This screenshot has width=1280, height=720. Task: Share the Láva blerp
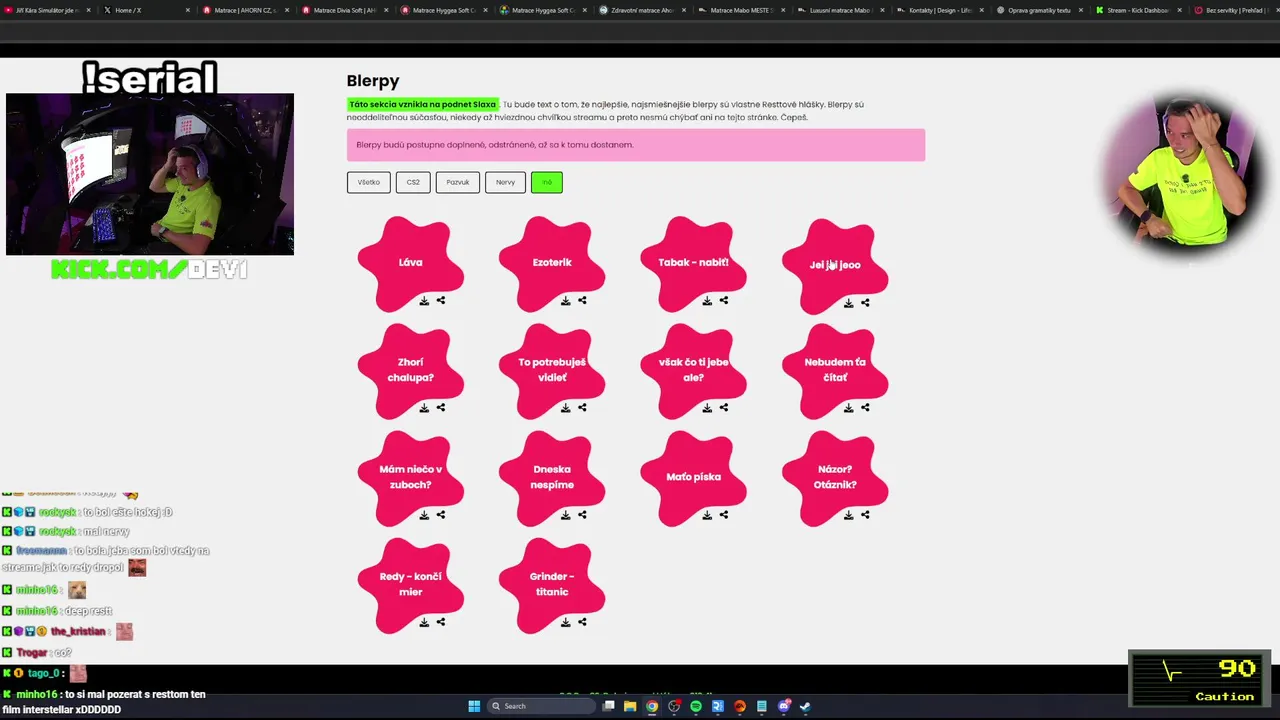(x=441, y=300)
